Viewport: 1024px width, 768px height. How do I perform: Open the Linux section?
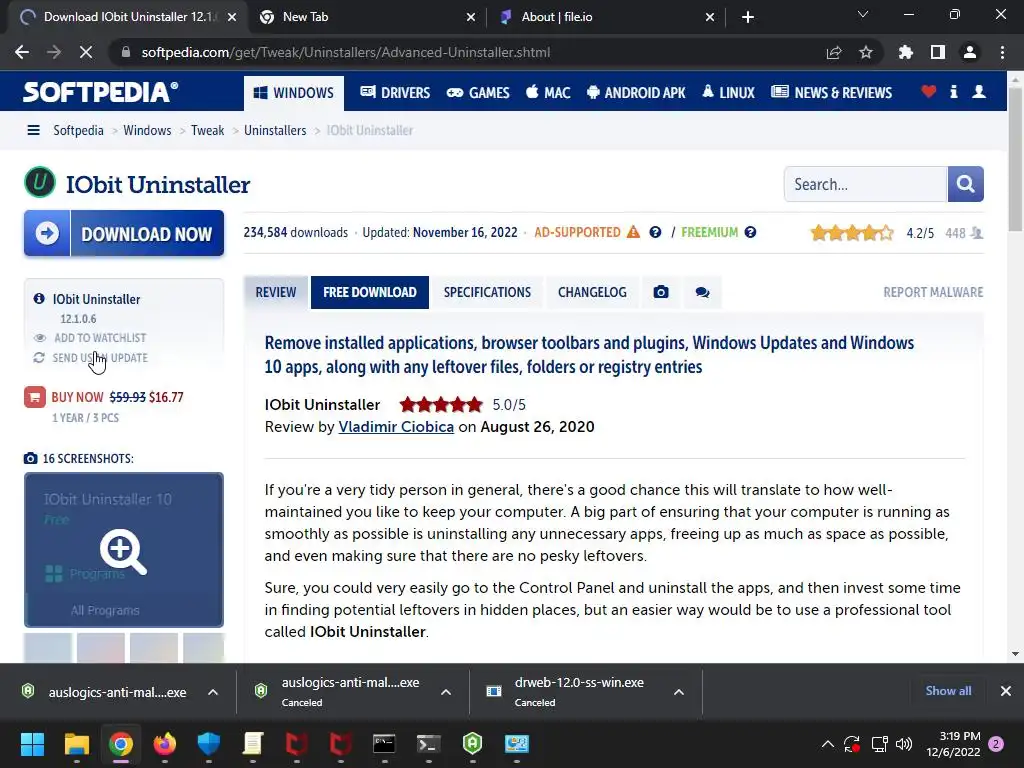click(x=728, y=92)
